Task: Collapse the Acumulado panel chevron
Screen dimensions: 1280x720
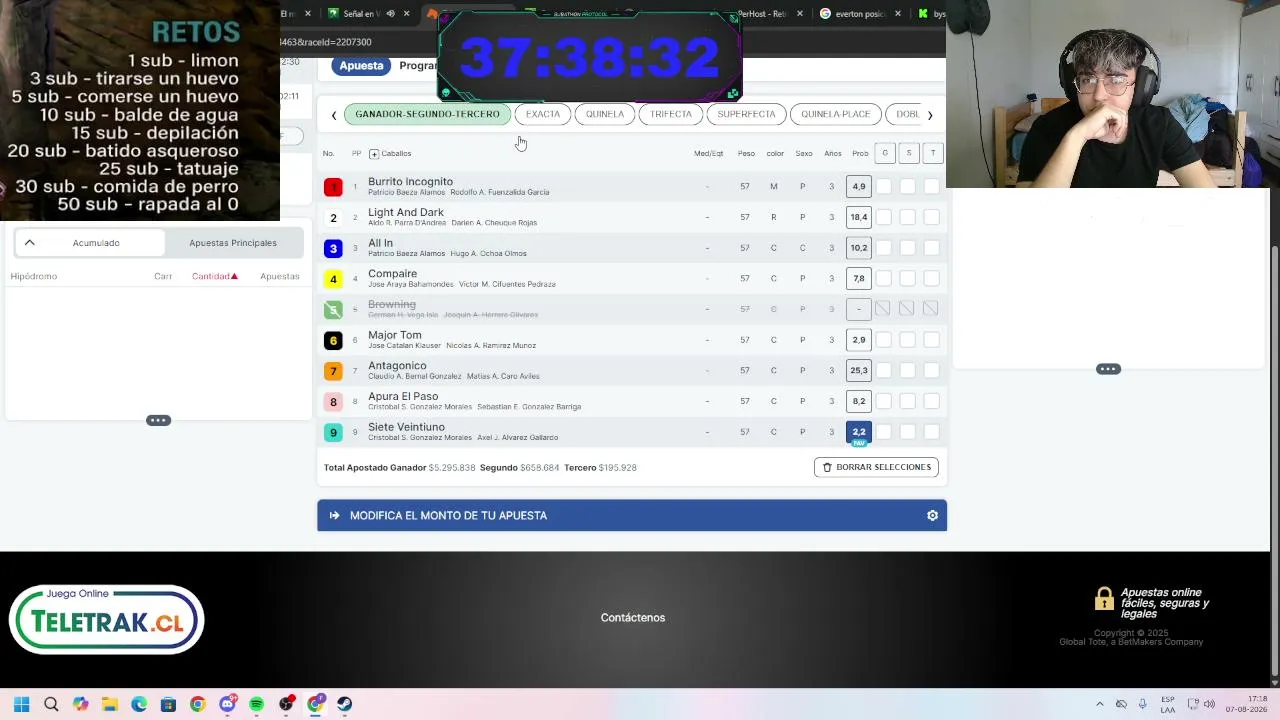Action: [29, 243]
